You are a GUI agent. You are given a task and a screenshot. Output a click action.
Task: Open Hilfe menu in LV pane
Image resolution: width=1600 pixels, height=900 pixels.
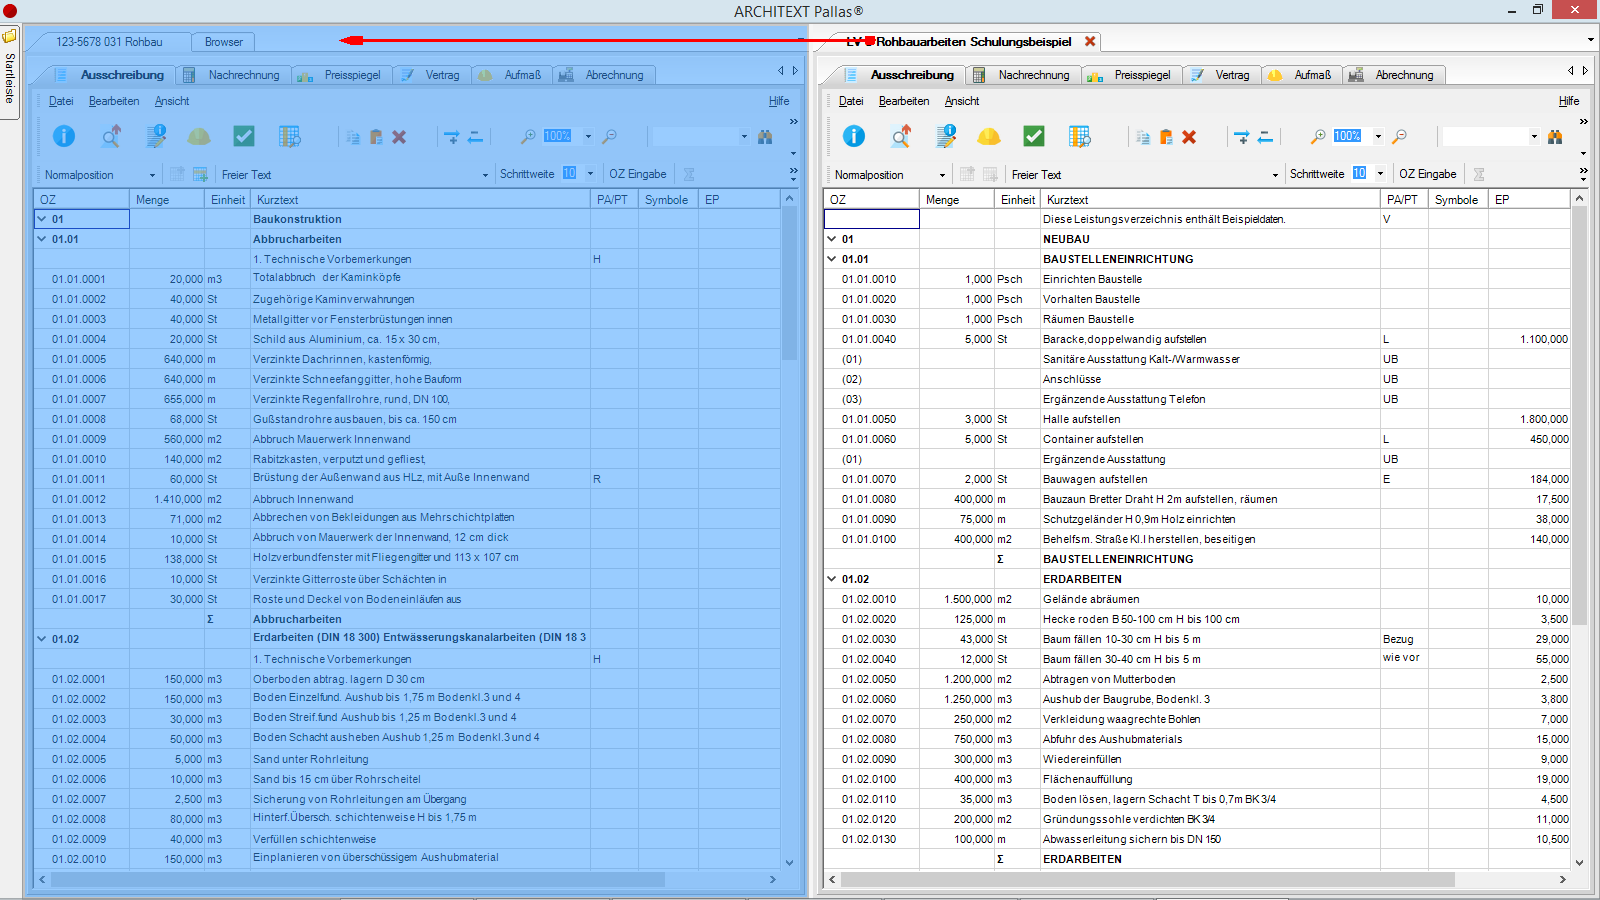[x=1569, y=101]
